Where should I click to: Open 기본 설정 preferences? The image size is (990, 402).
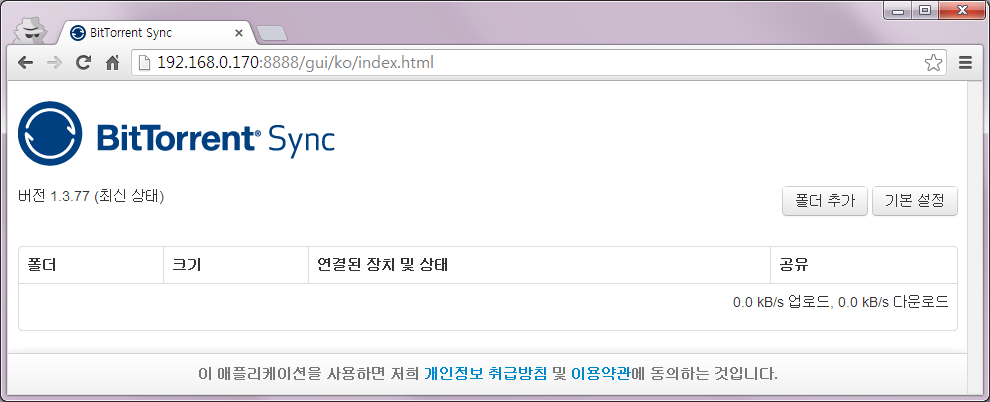(x=914, y=200)
